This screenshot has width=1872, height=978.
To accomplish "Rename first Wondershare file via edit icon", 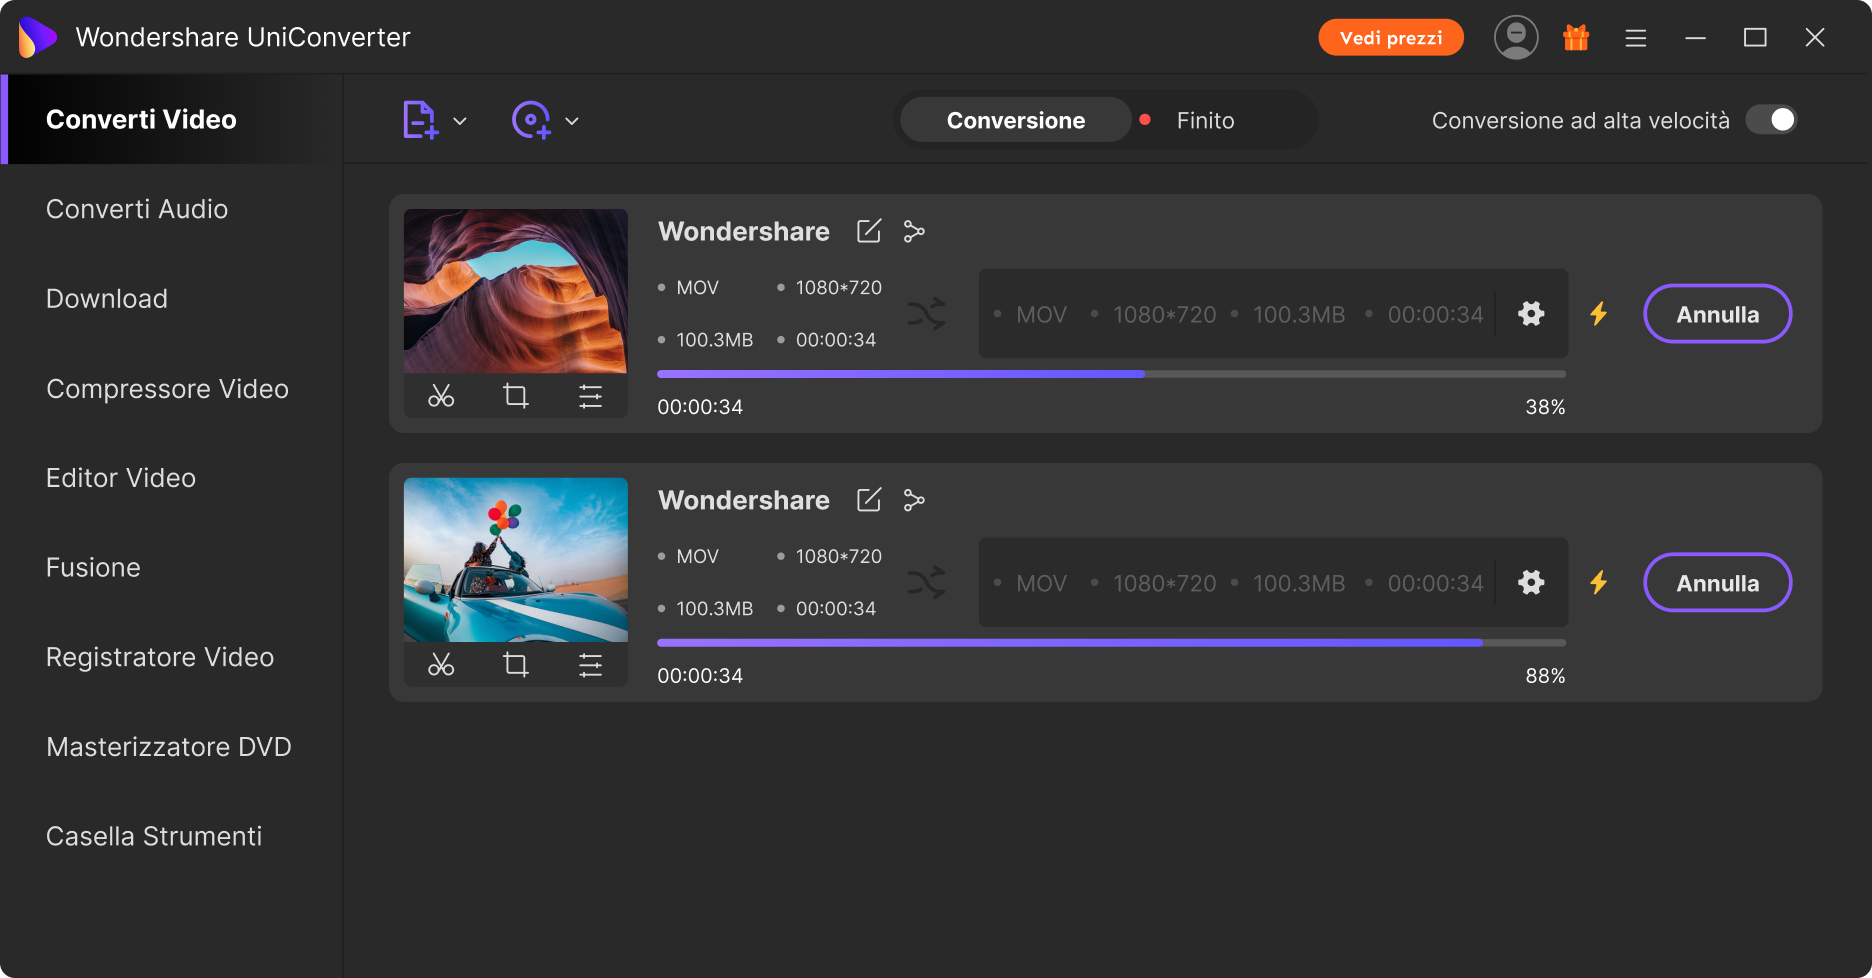I will tap(869, 231).
